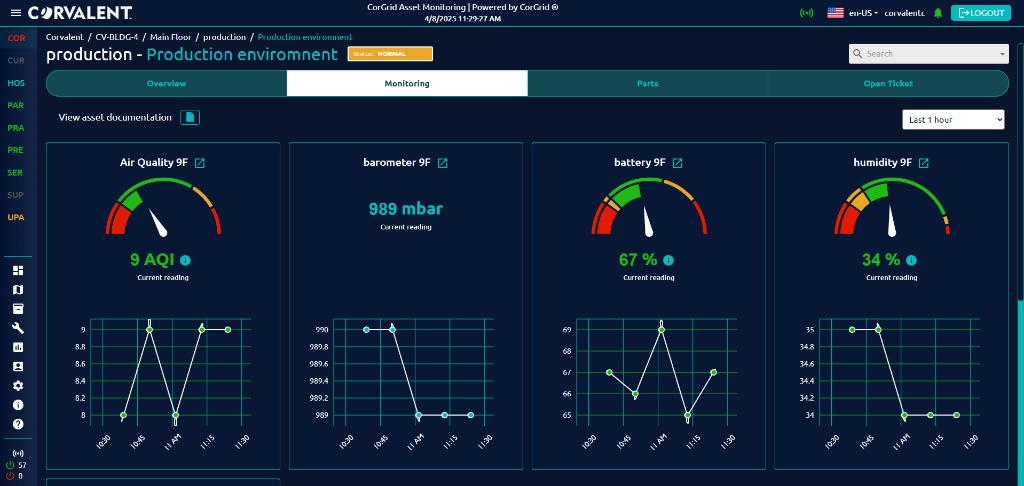This screenshot has height=486, width=1024.
Task: Click the info icon next to 34 %
Action: [x=911, y=261]
